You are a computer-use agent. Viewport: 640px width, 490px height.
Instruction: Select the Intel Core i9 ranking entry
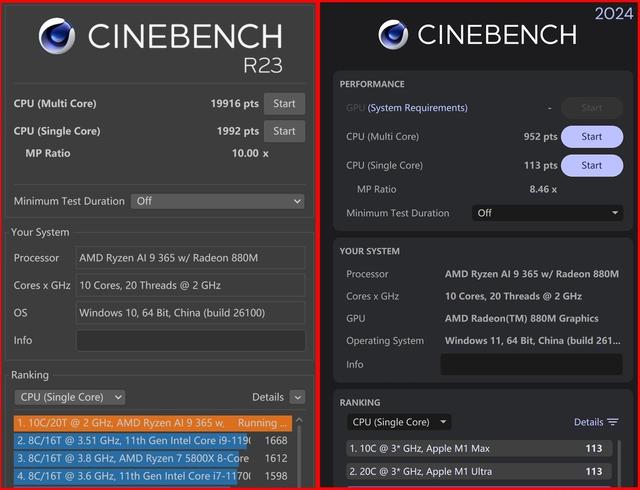[151, 441]
